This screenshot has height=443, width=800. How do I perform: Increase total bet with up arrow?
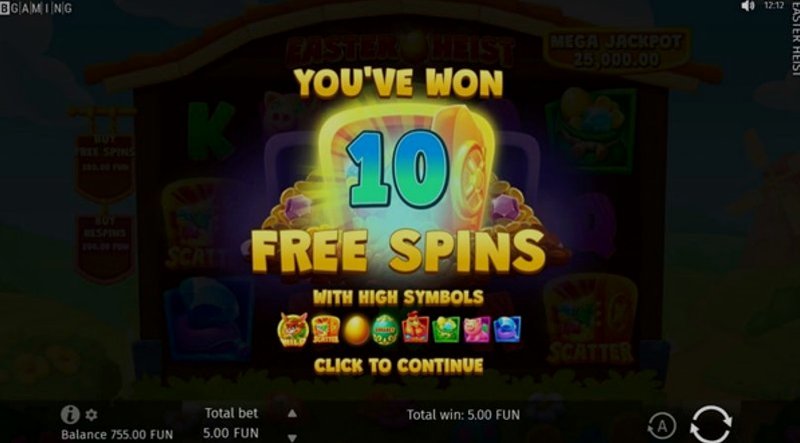point(292,413)
